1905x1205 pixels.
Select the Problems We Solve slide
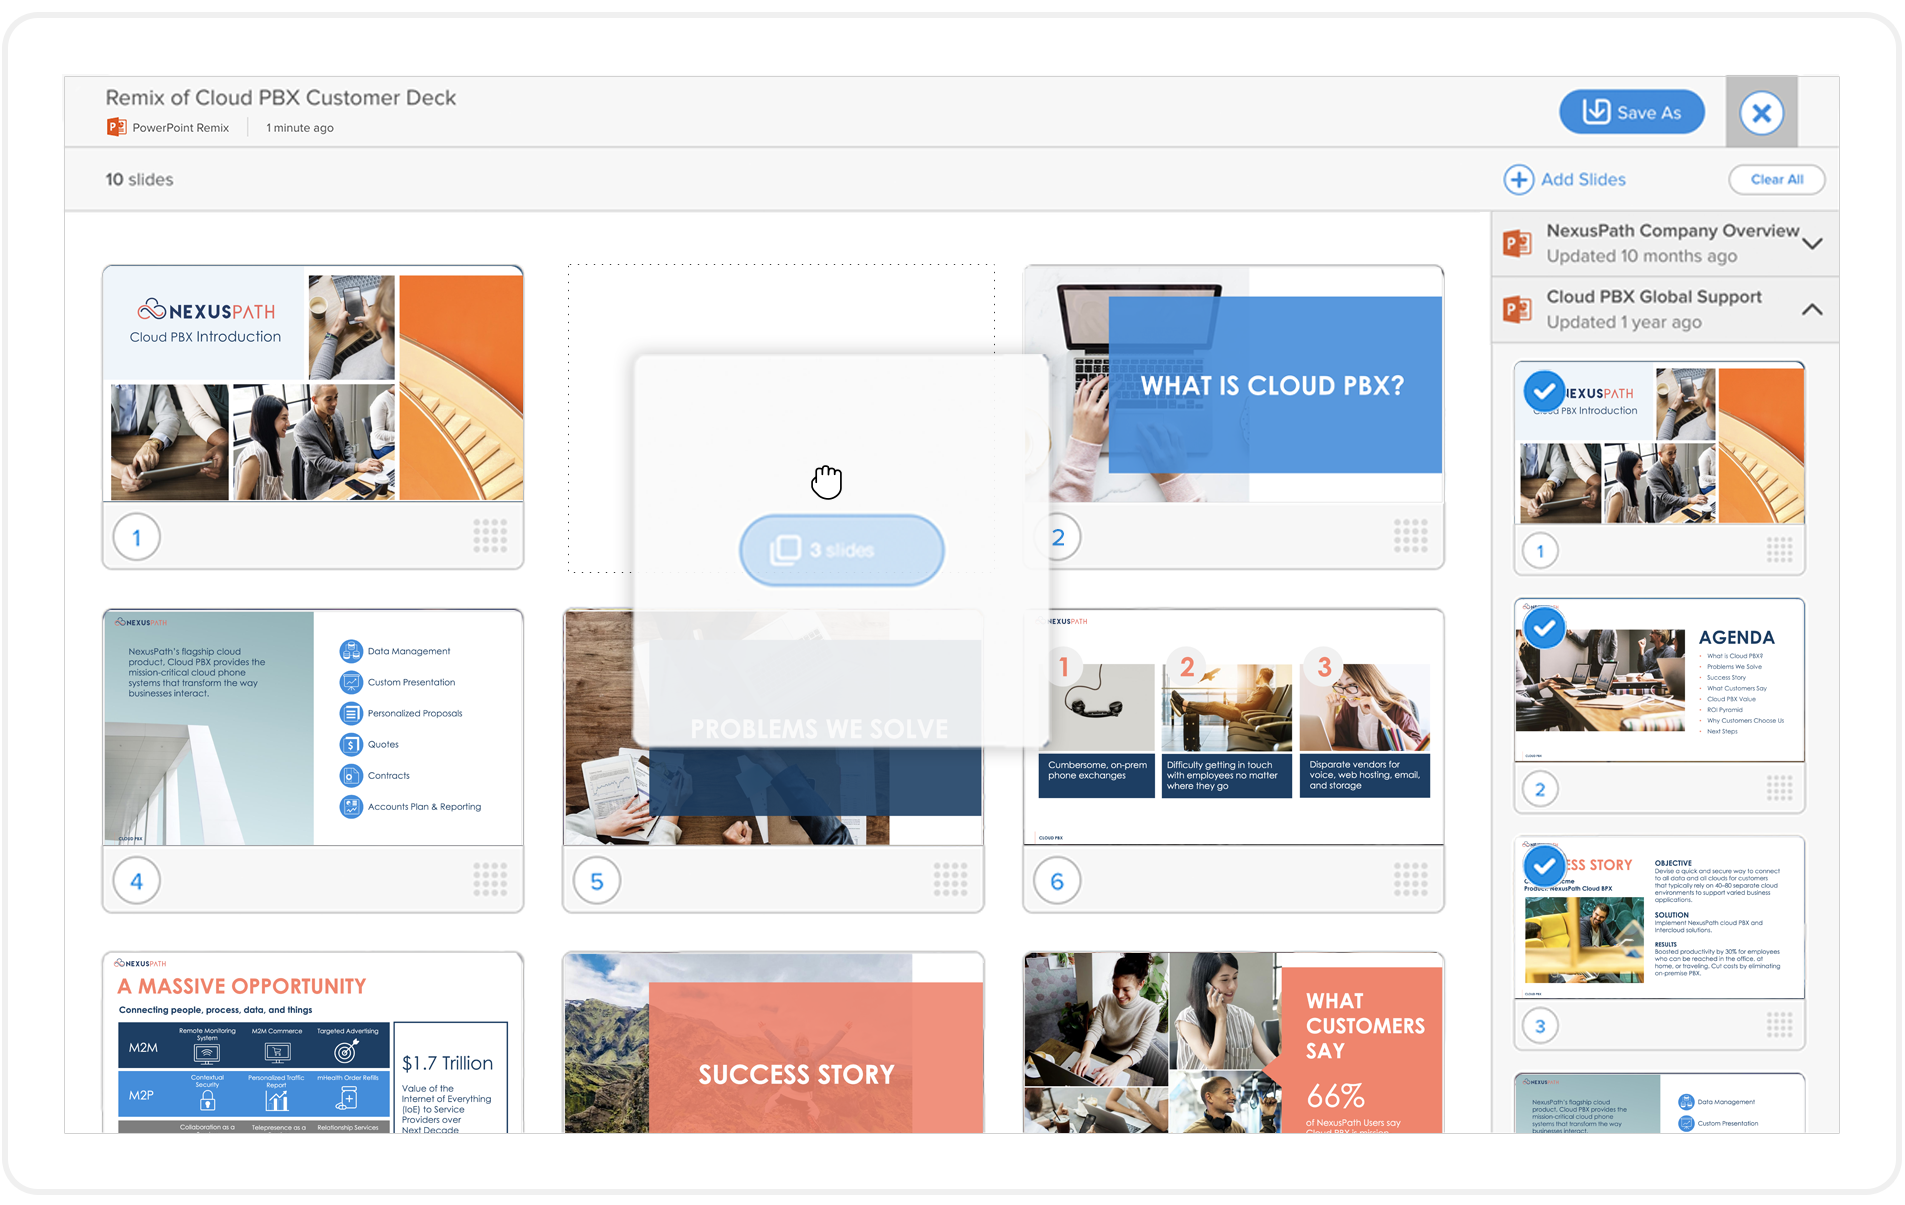[x=773, y=728]
